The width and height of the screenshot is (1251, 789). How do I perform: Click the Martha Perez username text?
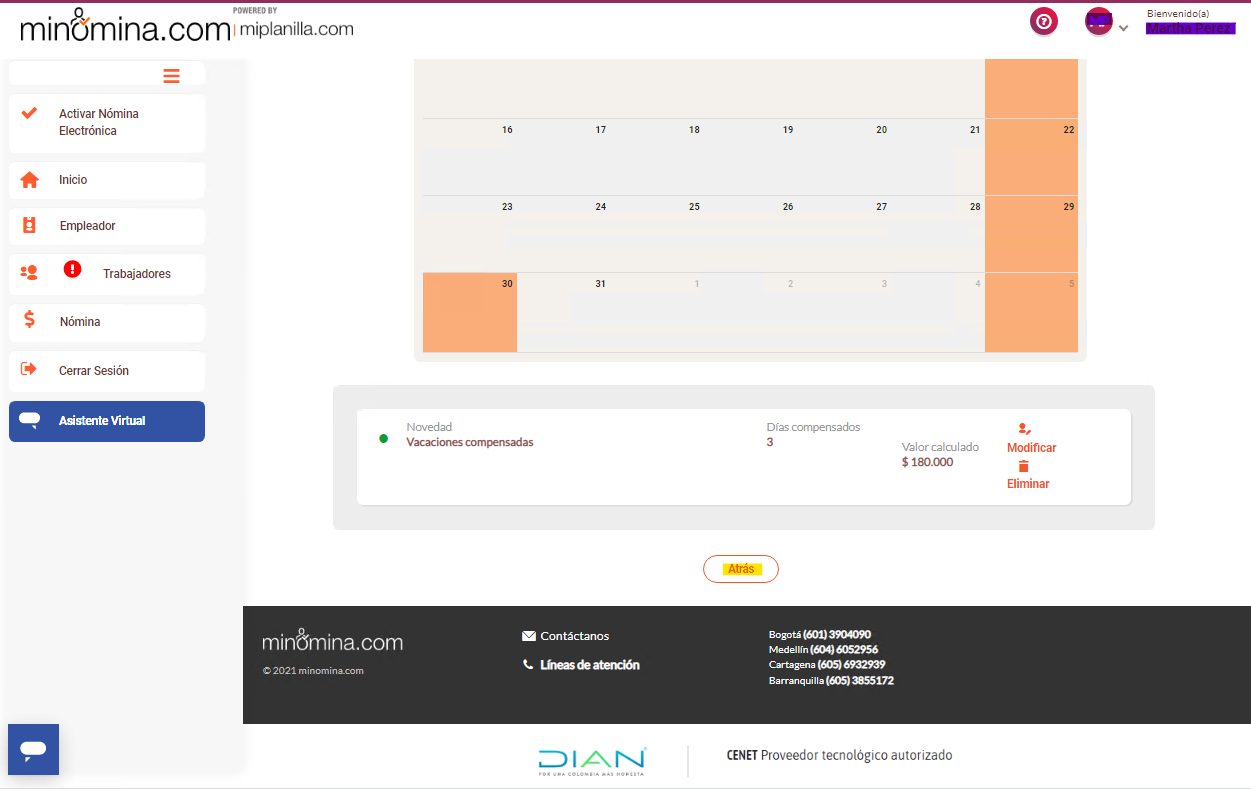(x=1191, y=28)
